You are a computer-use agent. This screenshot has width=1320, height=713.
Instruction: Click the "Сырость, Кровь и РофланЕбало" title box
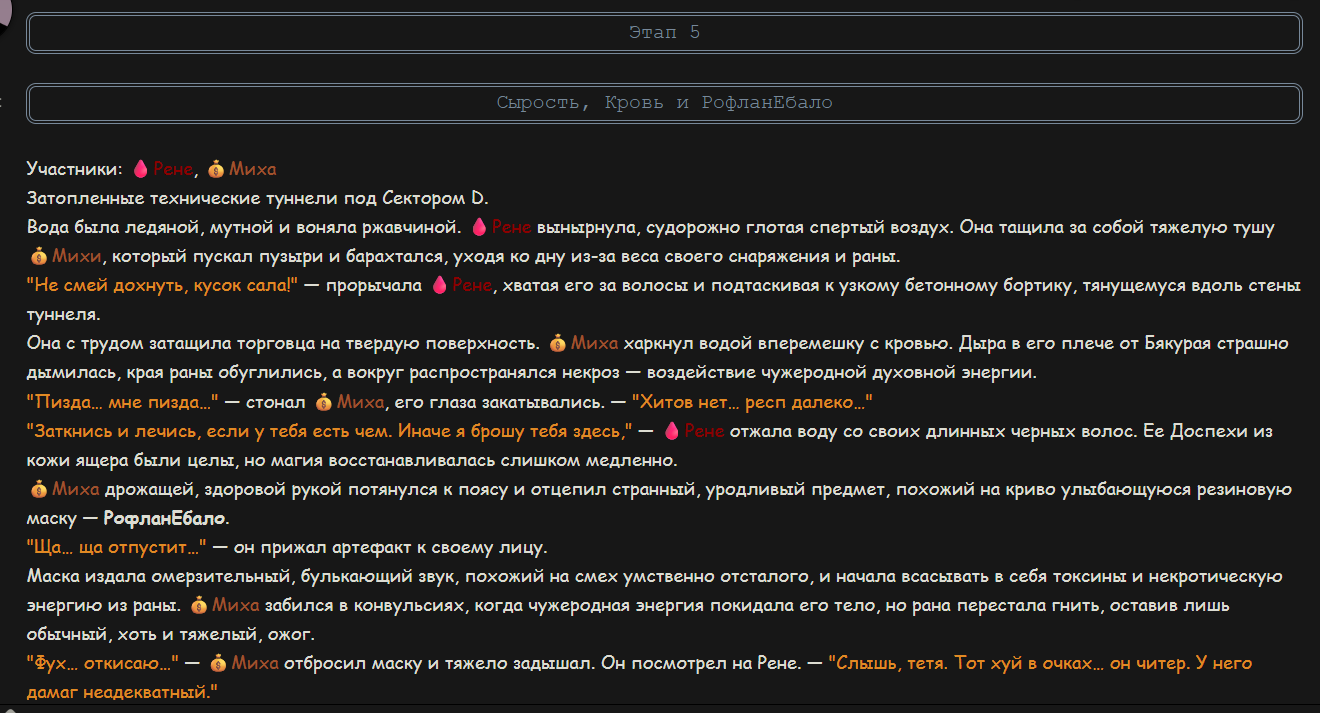(664, 103)
